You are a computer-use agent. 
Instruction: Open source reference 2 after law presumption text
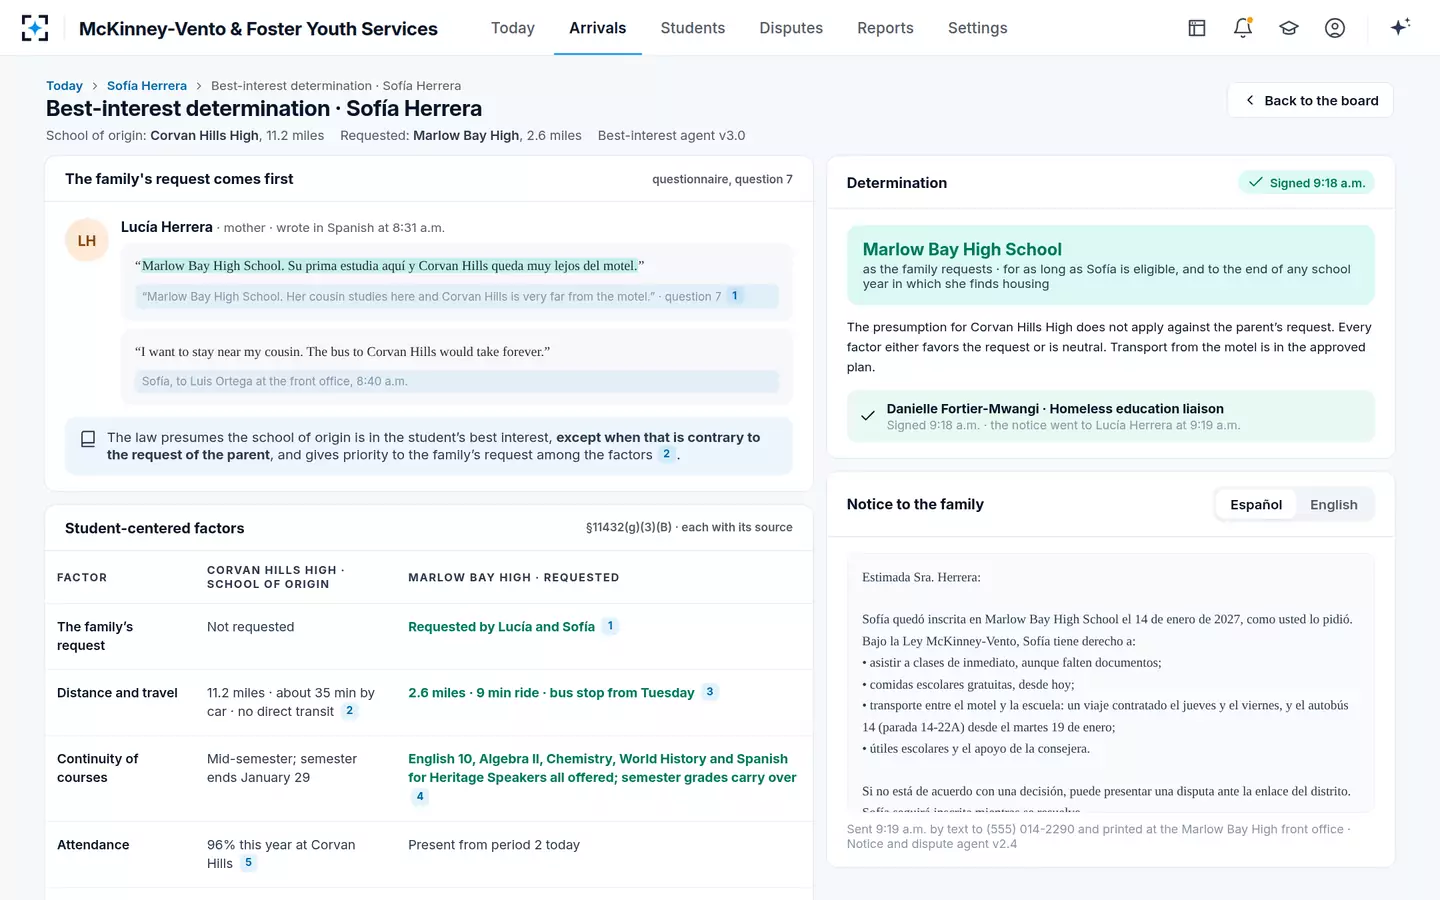coord(667,454)
